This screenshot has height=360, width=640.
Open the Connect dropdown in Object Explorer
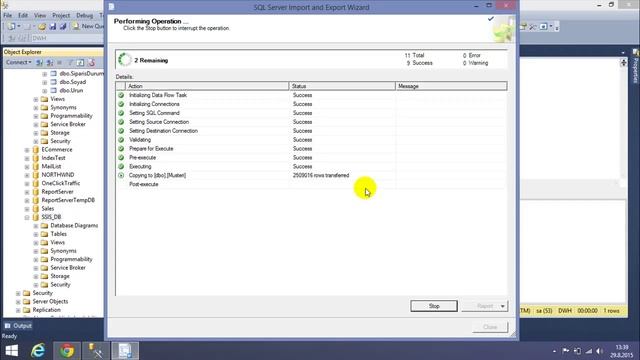pyautogui.click(x=18, y=62)
